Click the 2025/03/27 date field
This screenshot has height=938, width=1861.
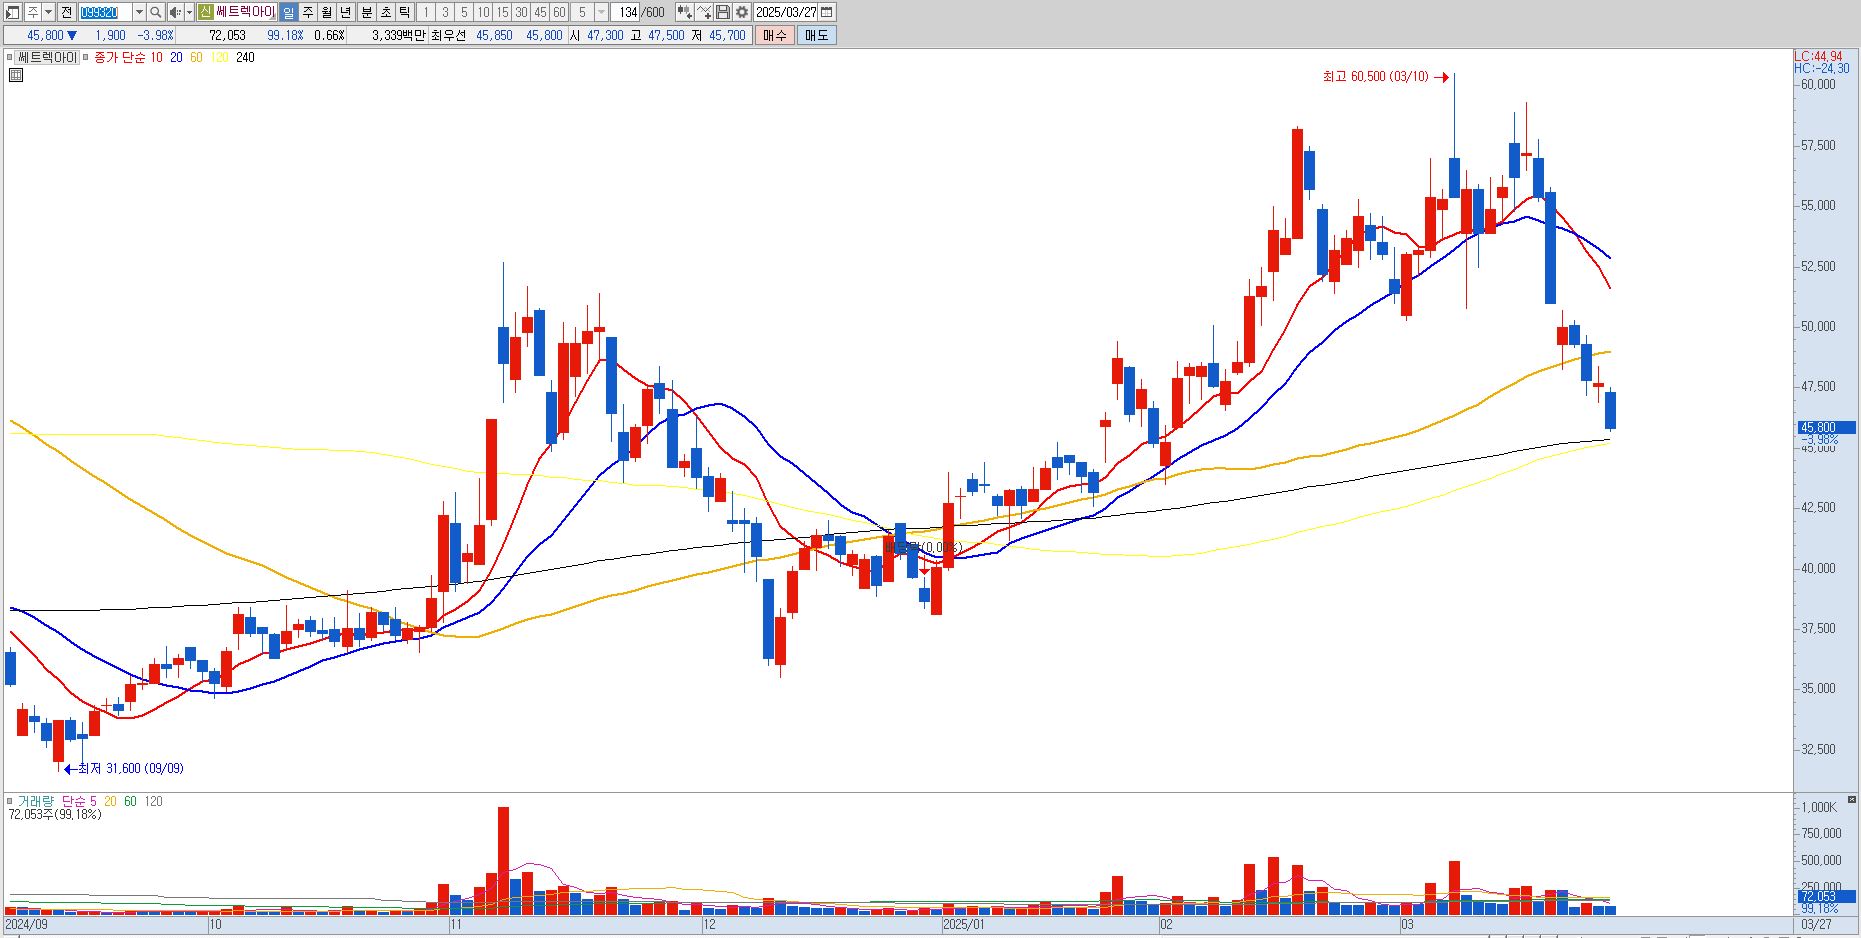pyautogui.click(x=786, y=12)
